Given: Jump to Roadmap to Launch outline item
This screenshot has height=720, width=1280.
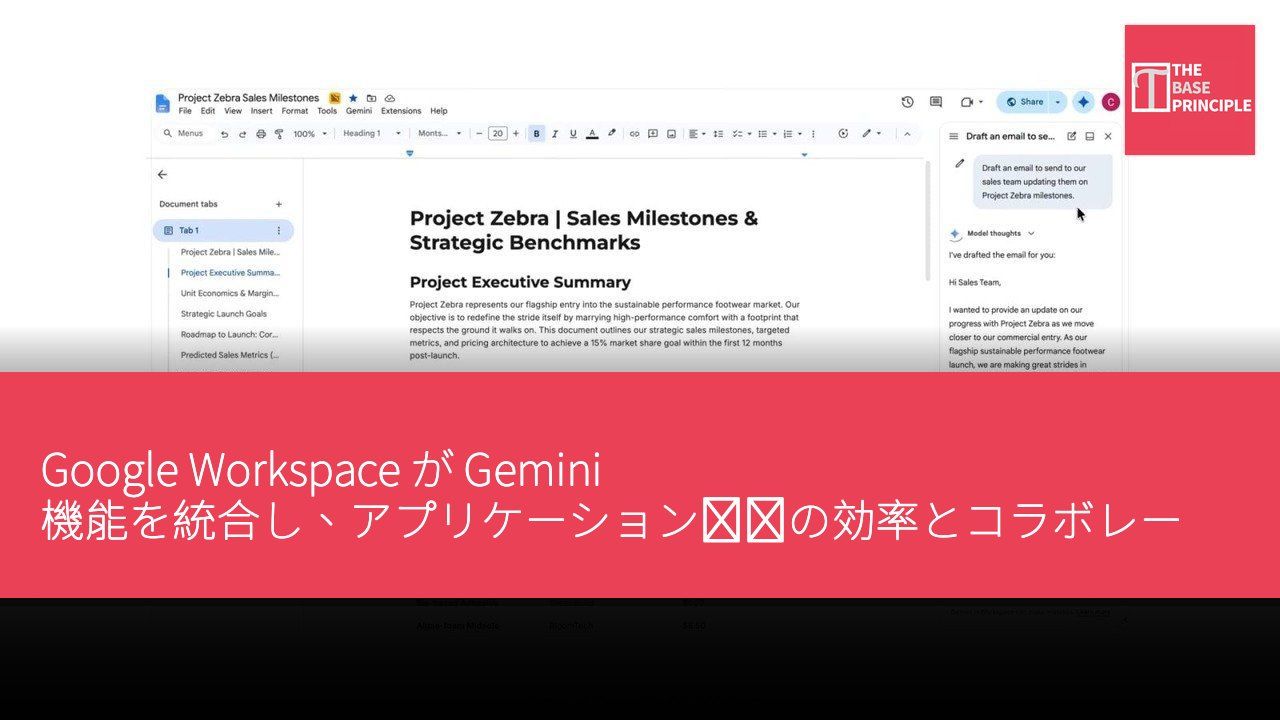Looking at the screenshot, I should 230,335.
